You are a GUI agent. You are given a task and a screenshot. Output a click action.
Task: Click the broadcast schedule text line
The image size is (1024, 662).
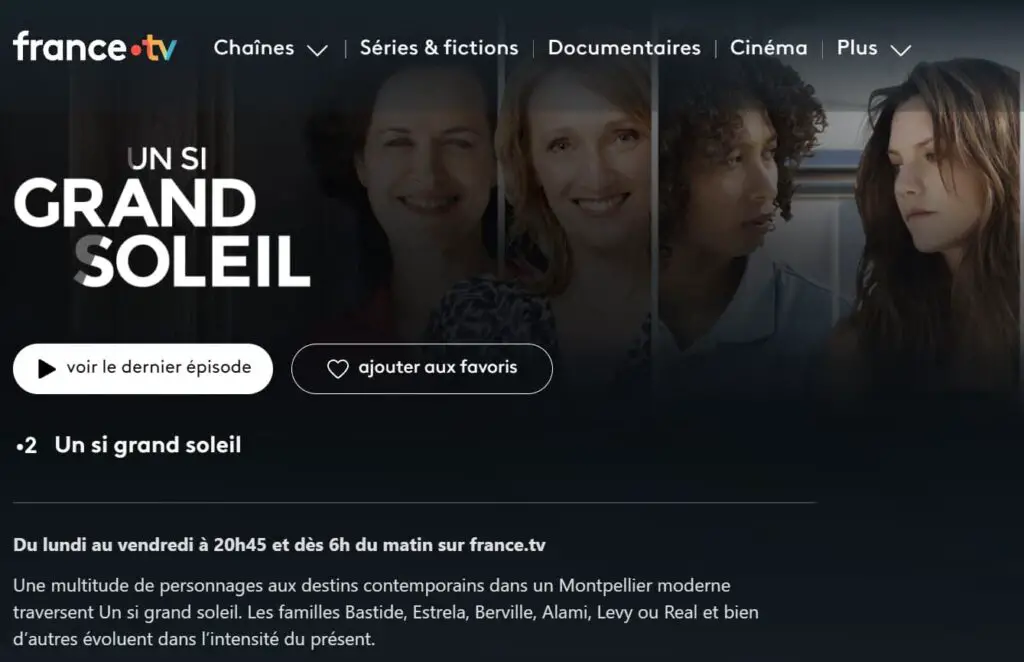(279, 545)
